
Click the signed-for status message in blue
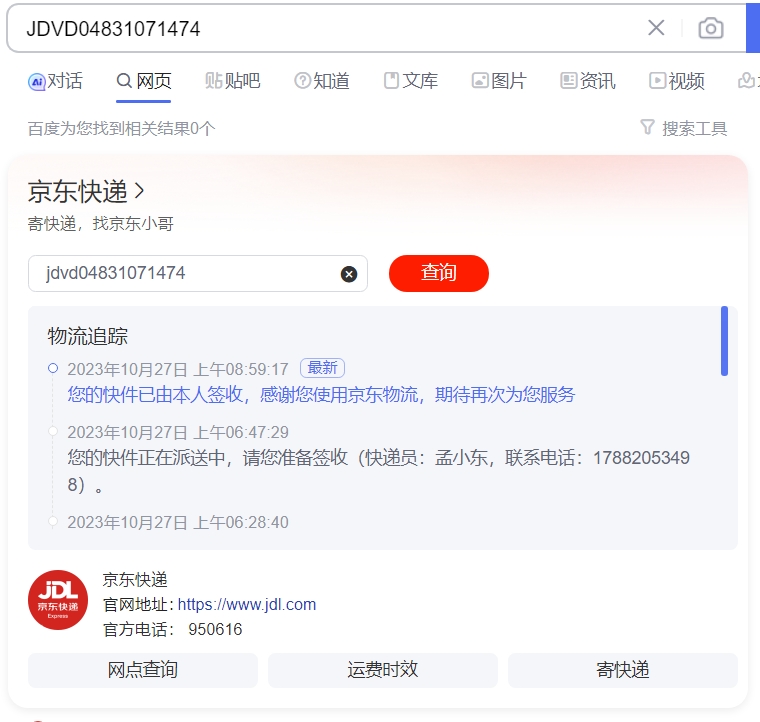pos(321,395)
